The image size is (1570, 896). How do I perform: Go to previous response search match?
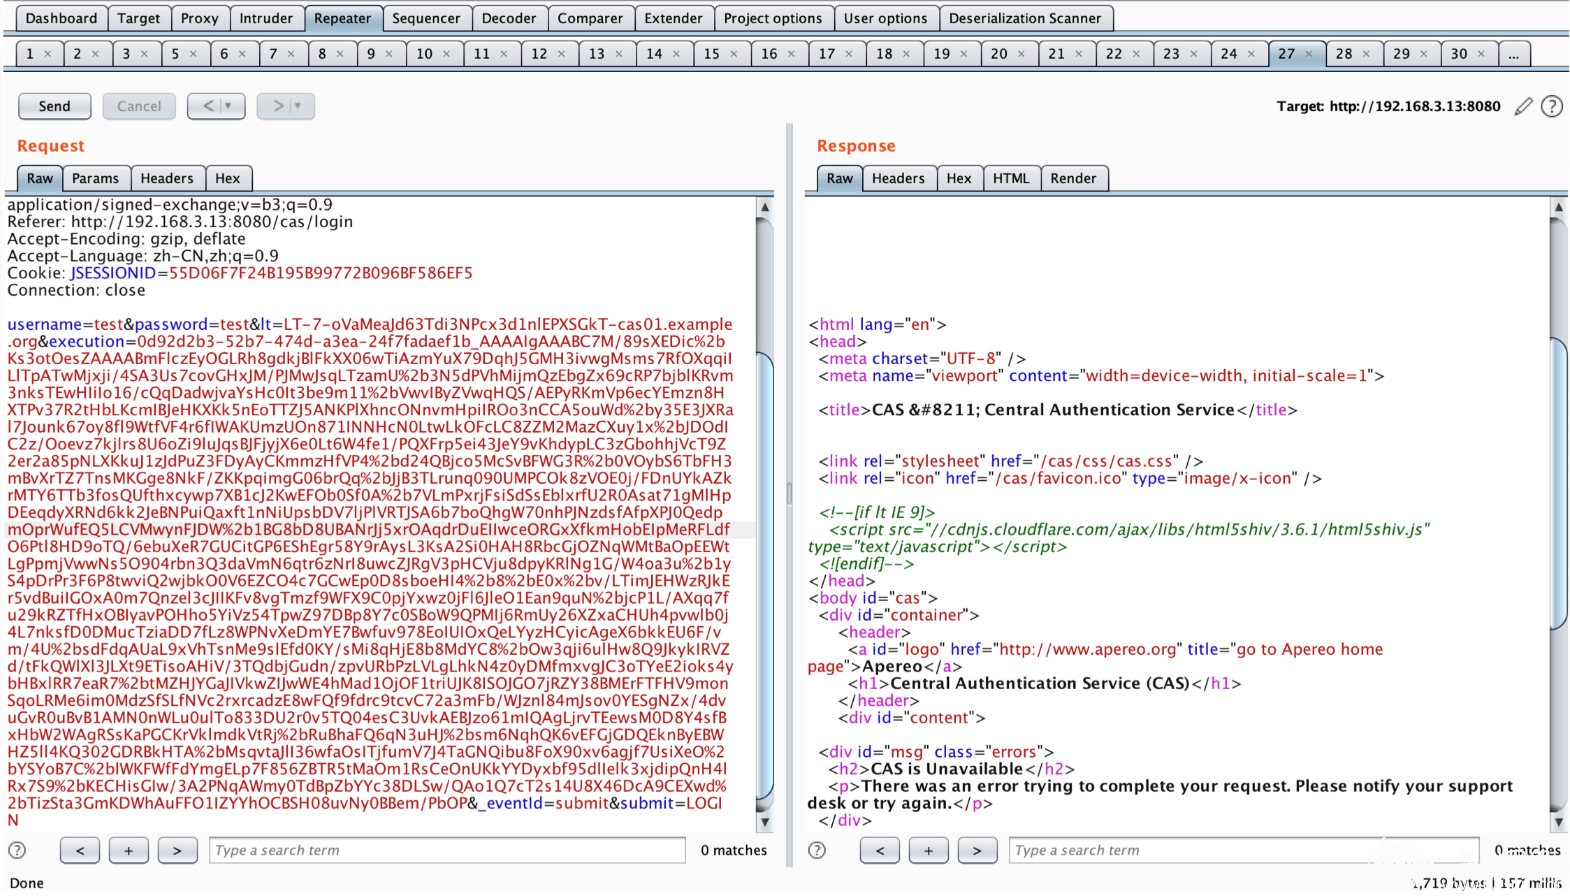pos(879,850)
